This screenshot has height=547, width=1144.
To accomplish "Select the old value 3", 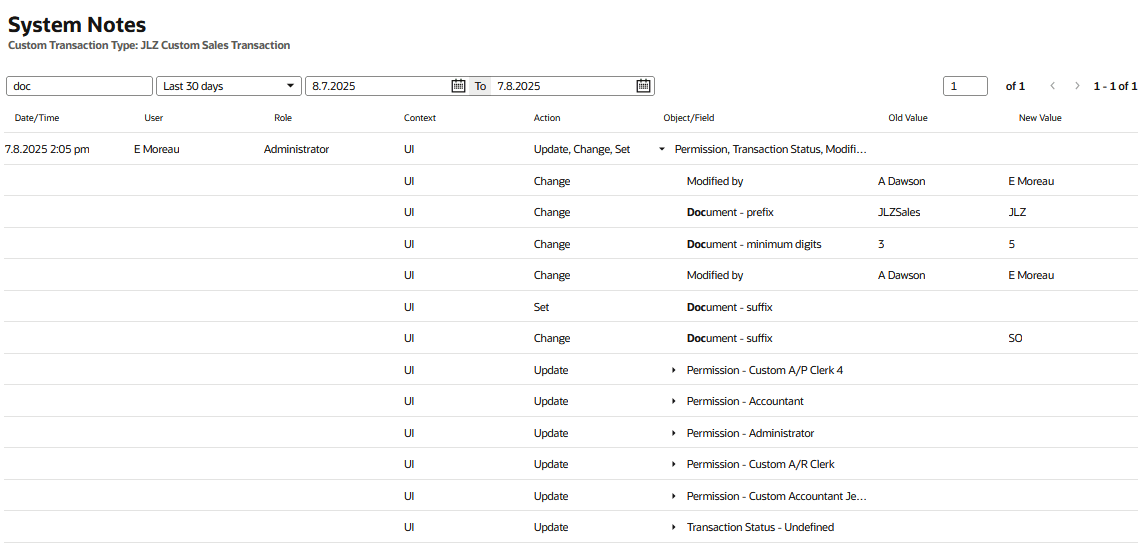I will pyautogui.click(x=881, y=244).
